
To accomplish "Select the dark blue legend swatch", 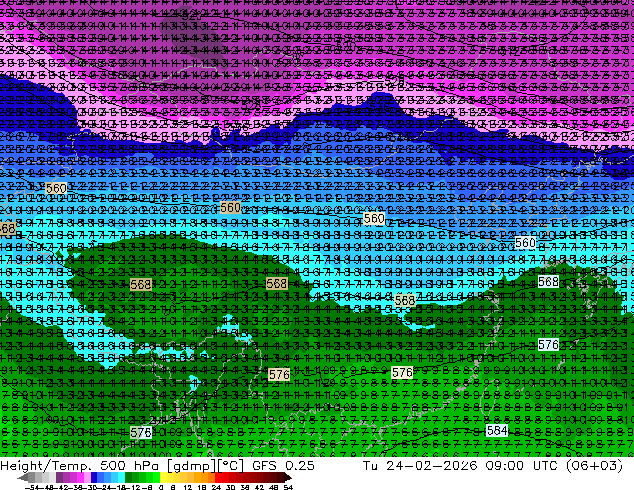I will pos(94,477).
